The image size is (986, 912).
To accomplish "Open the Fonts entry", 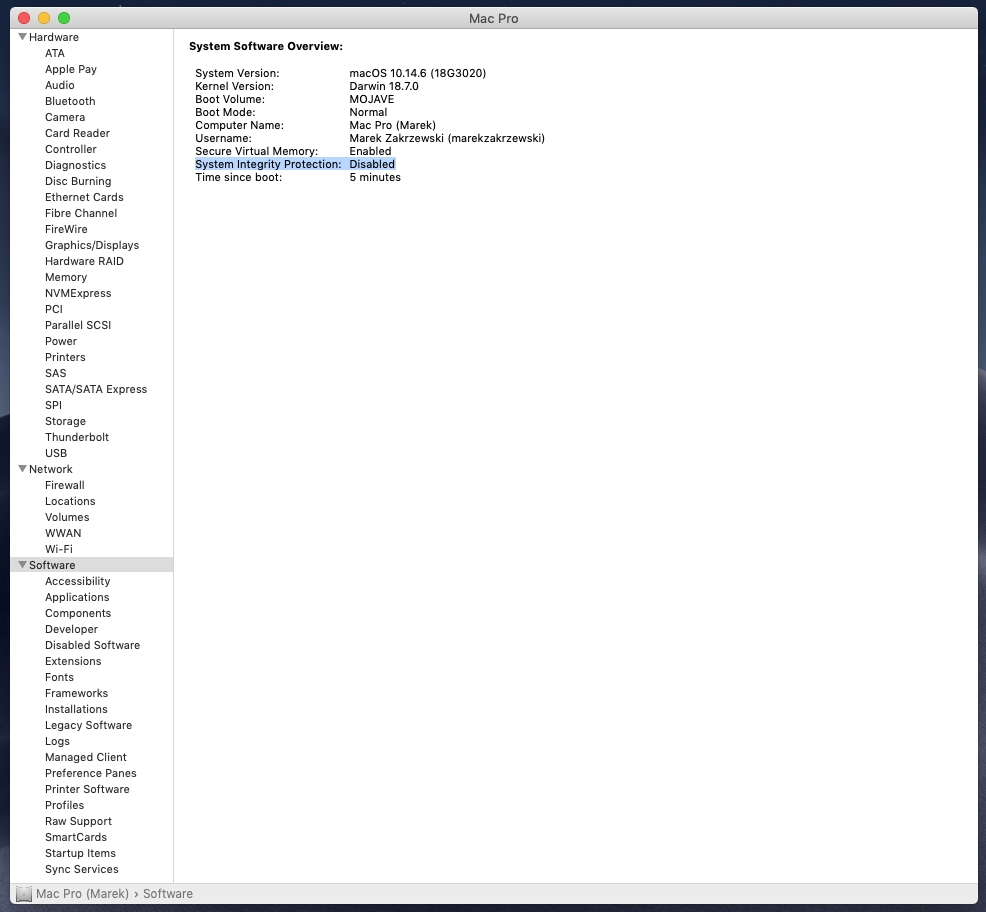I will (59, 677).
